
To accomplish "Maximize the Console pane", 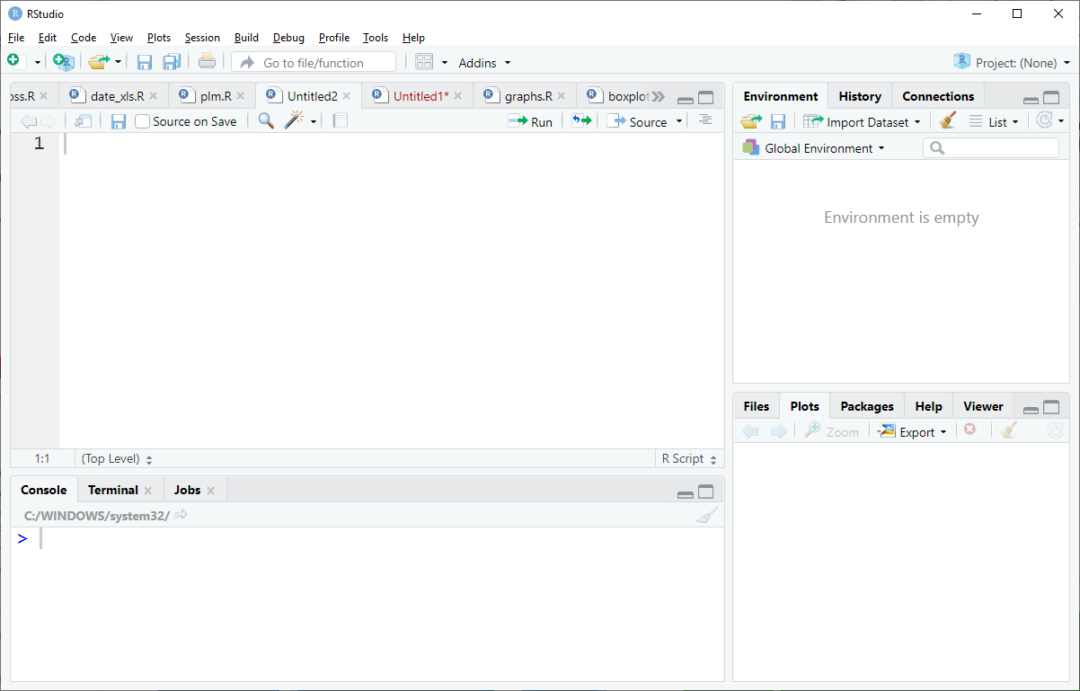I will pyautogui.click(x=706, y=491).
